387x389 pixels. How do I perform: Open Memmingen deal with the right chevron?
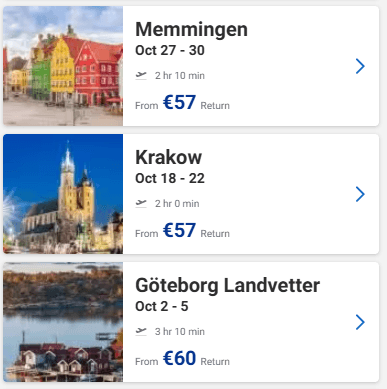pyautogui.click(x=360, y=66)
